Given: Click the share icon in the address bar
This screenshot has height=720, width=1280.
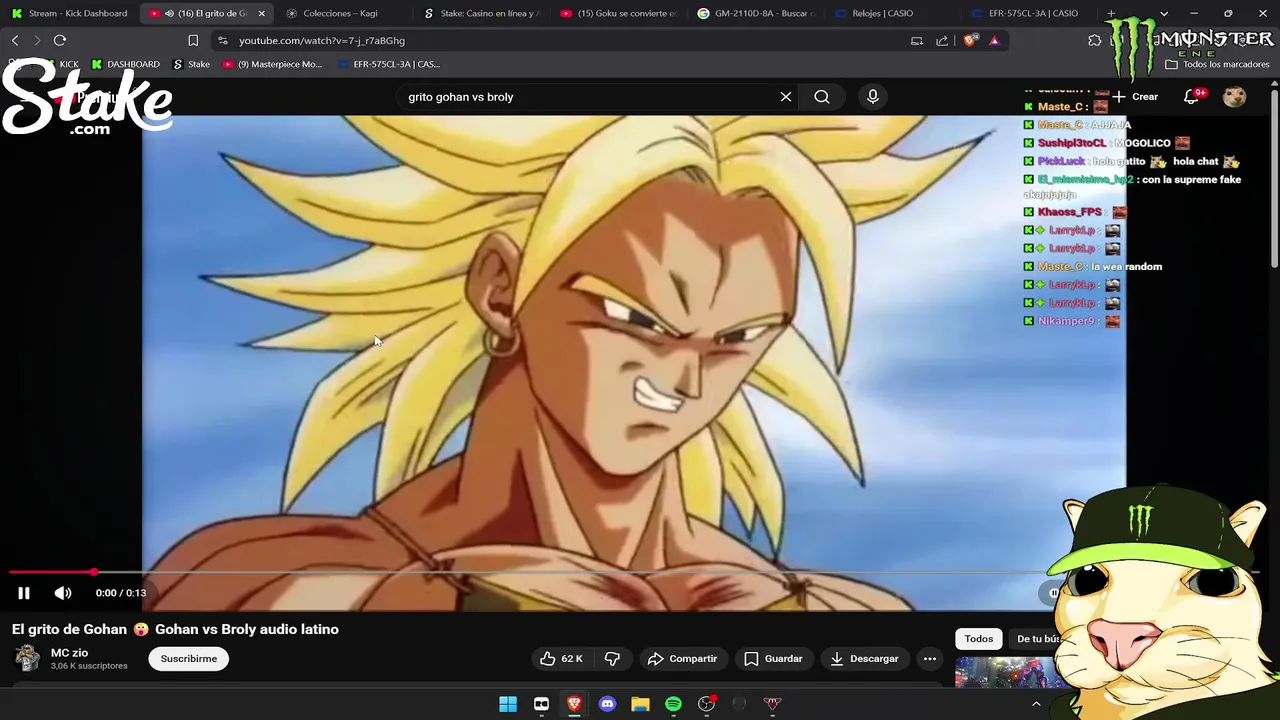Looking at the screenshot, I should [942, 41].
